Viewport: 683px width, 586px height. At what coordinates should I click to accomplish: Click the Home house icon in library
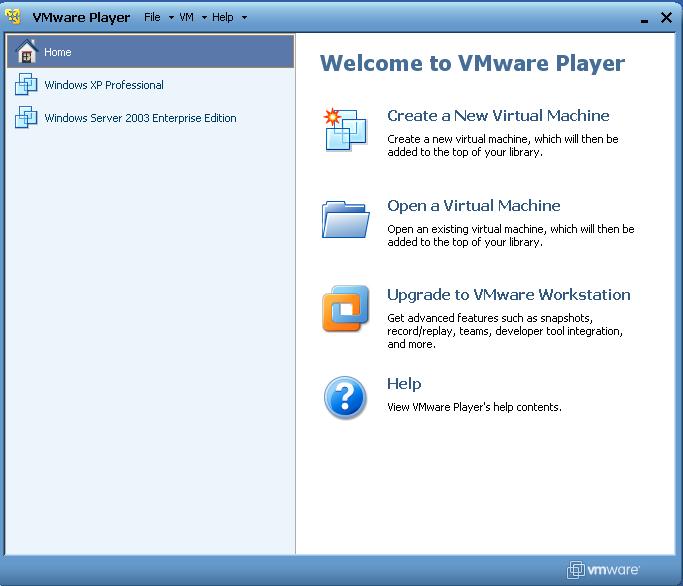point(27,52)
